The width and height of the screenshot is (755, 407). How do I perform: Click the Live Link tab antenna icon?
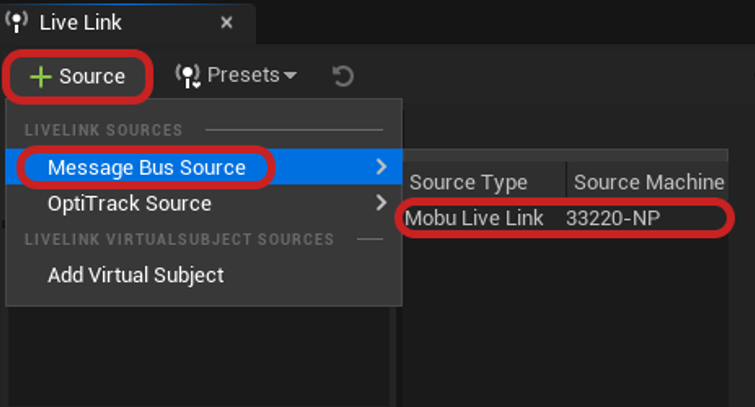[x=17, y=21]
